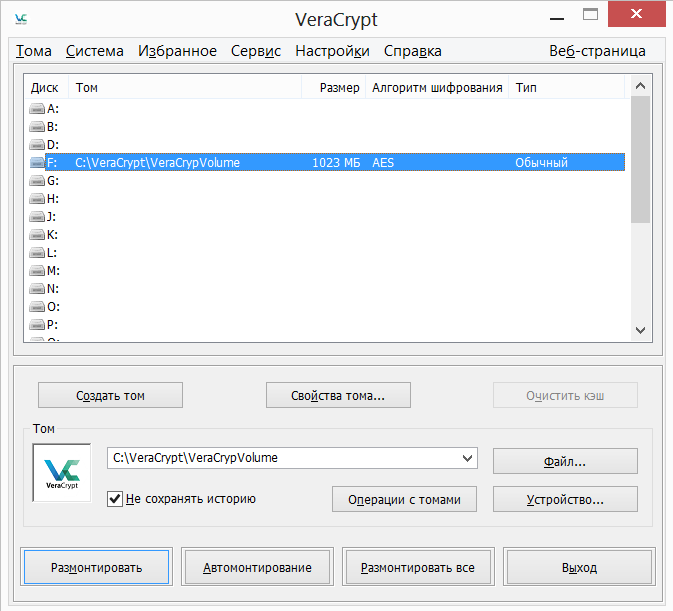
Task: Open the Система menu
Action: [95, 51]
